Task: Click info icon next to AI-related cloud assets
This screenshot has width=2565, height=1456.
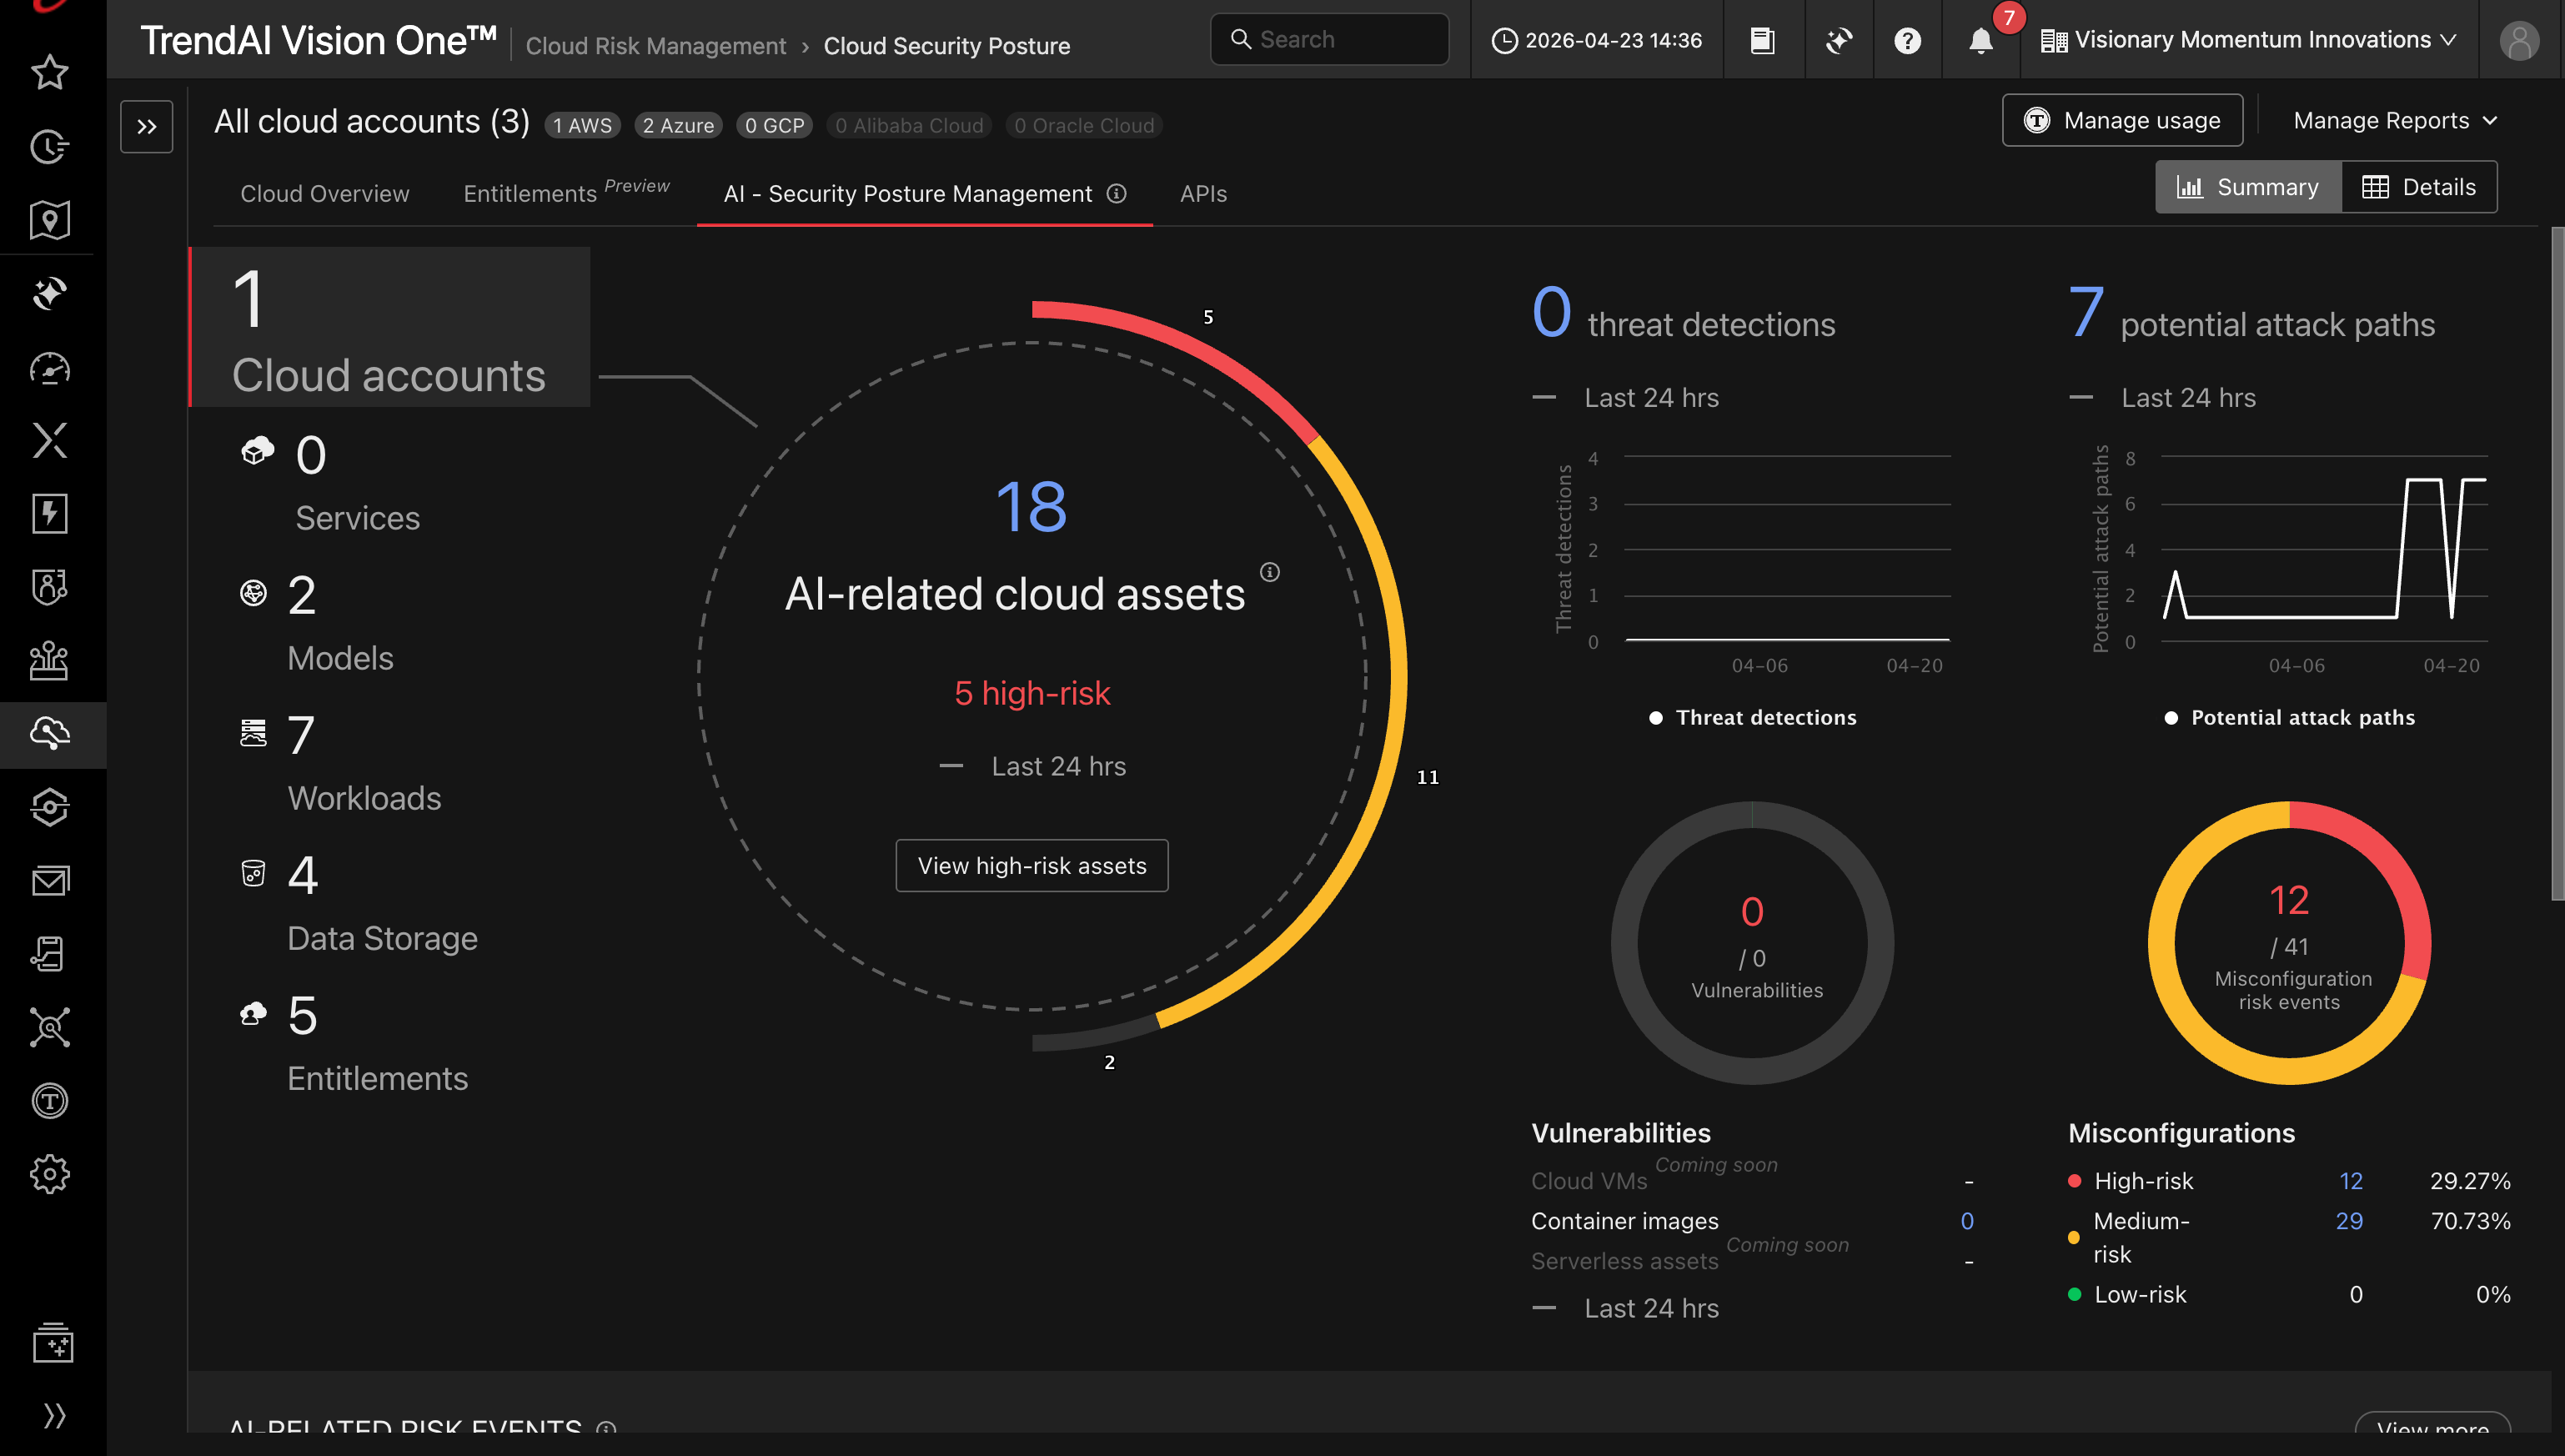Action: 1270,572
